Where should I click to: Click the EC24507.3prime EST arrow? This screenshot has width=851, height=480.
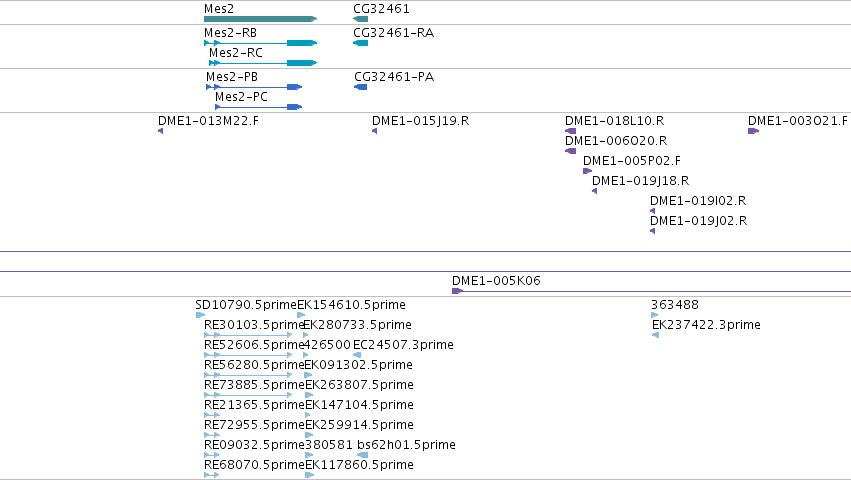click(x=357, y=355)
